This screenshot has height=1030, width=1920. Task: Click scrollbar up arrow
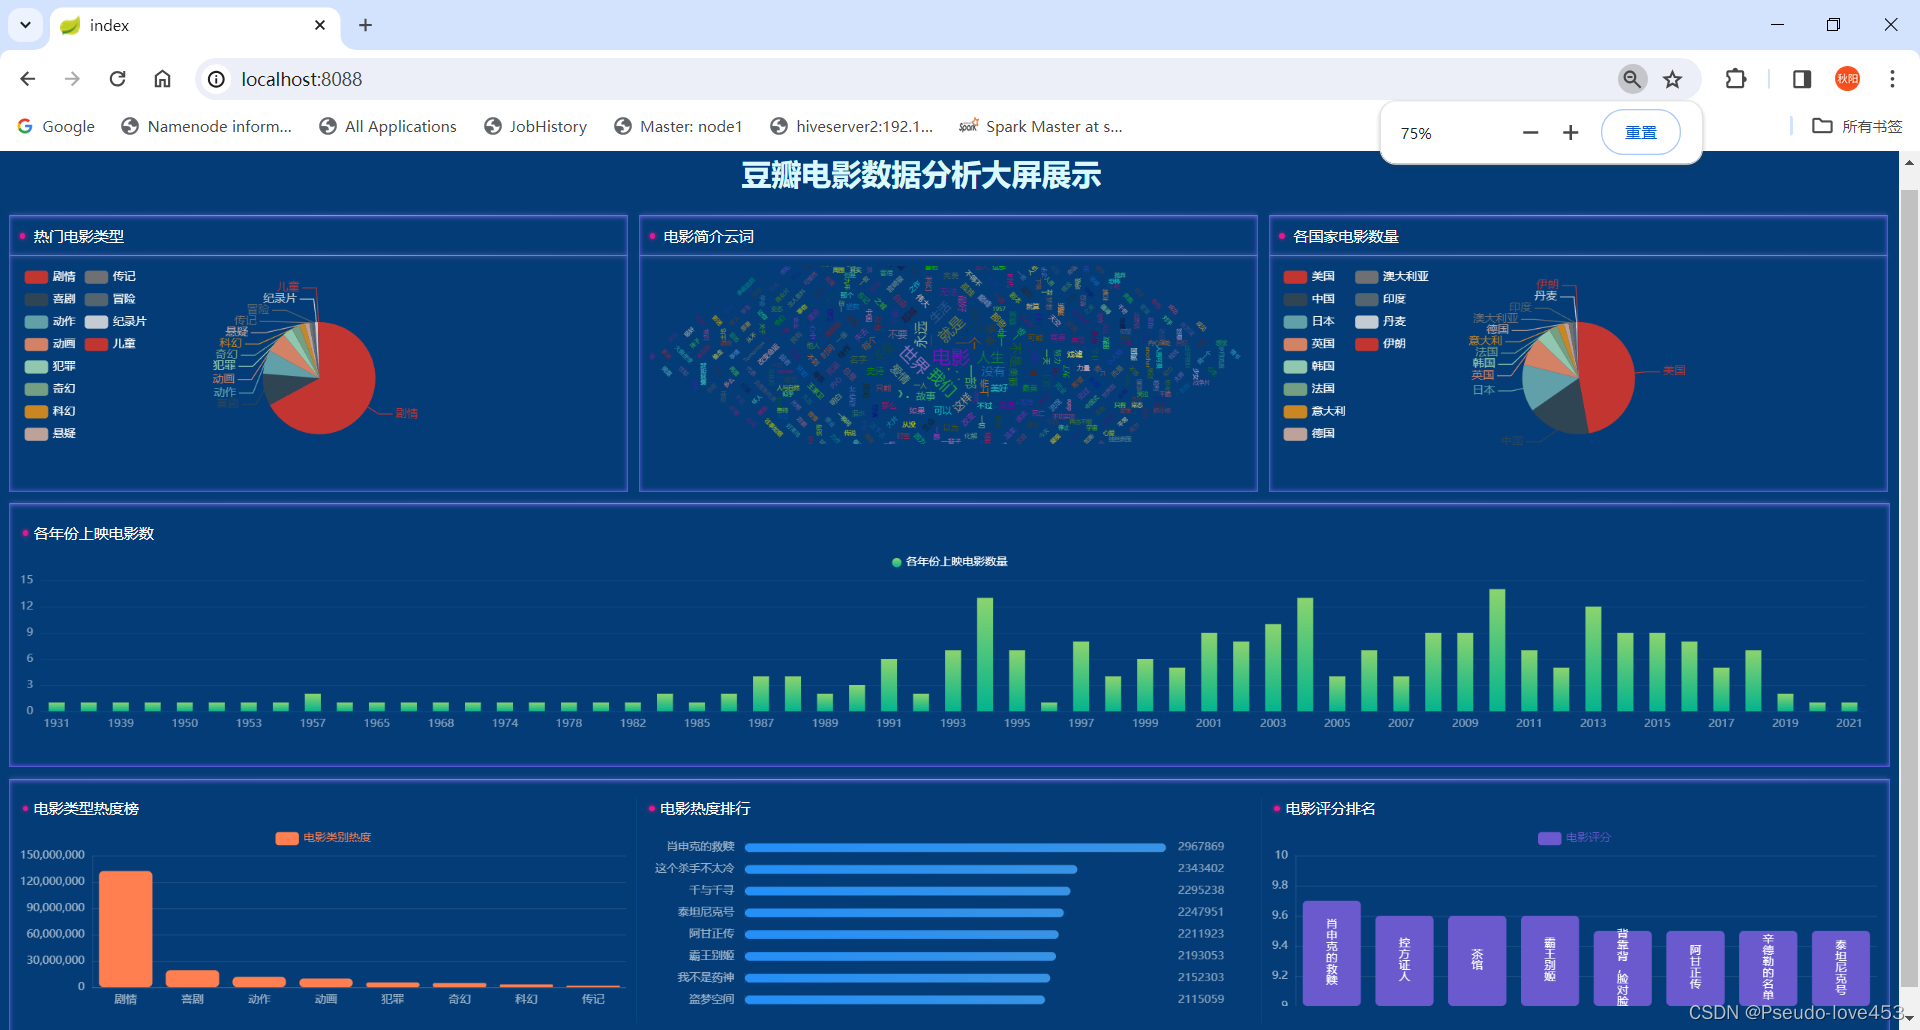(x=1909, y=161)
